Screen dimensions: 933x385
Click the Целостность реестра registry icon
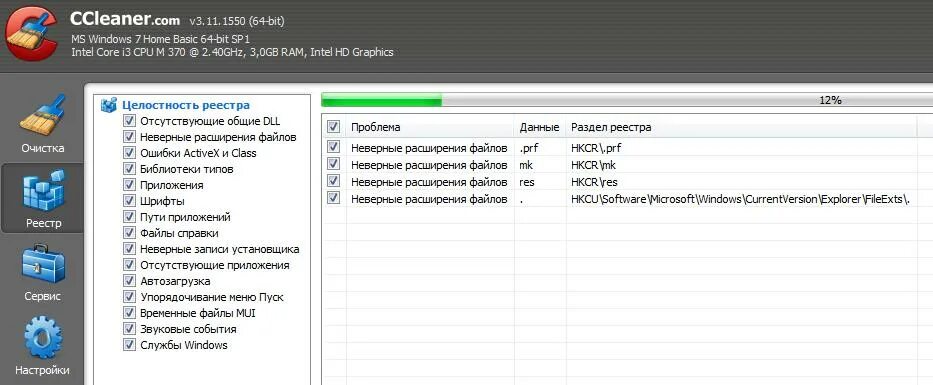[109, 105]
